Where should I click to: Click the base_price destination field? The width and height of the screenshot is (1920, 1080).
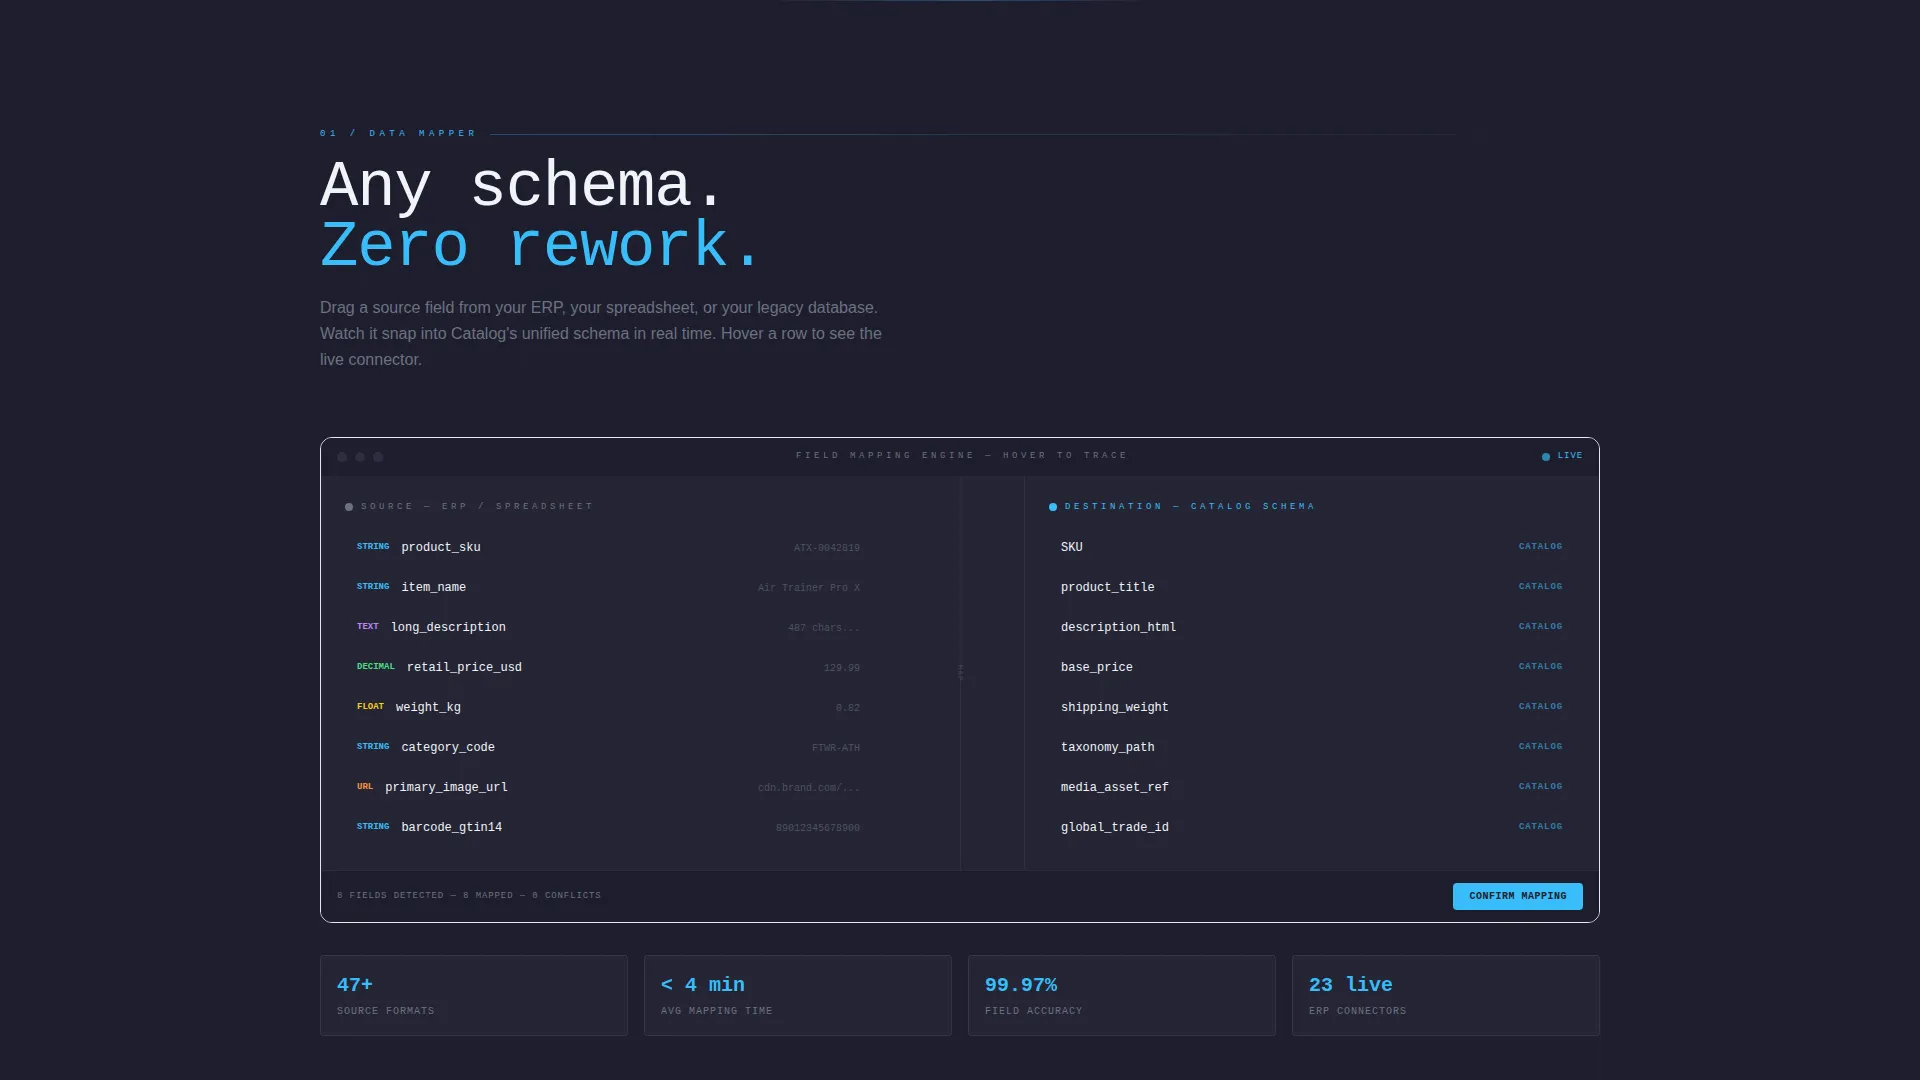pos(1312,667)
